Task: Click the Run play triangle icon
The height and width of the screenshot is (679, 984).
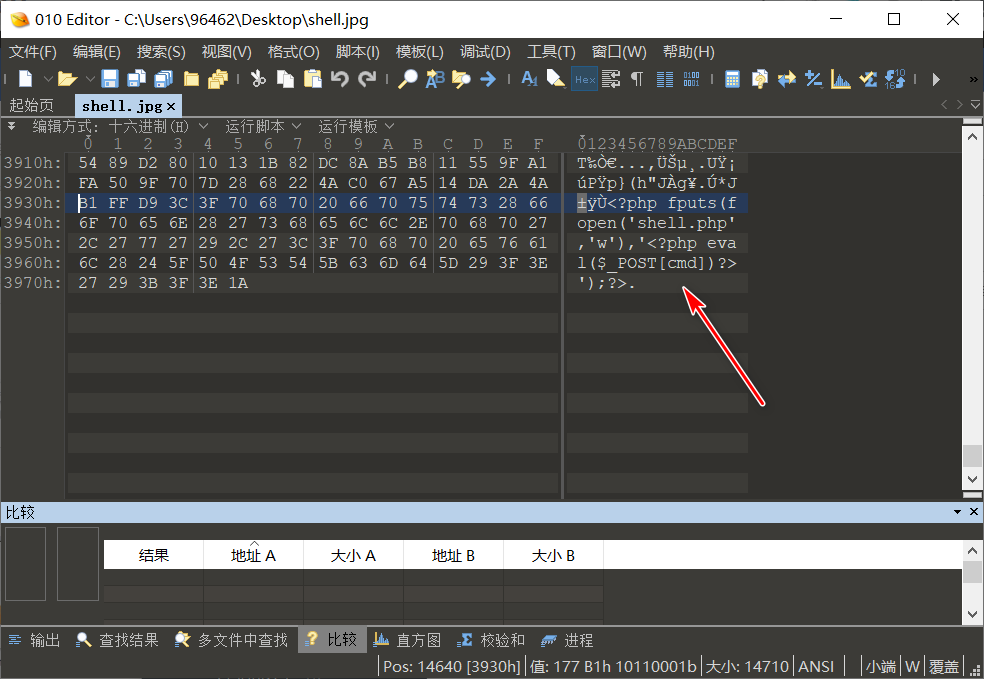Action: point(936,79)
